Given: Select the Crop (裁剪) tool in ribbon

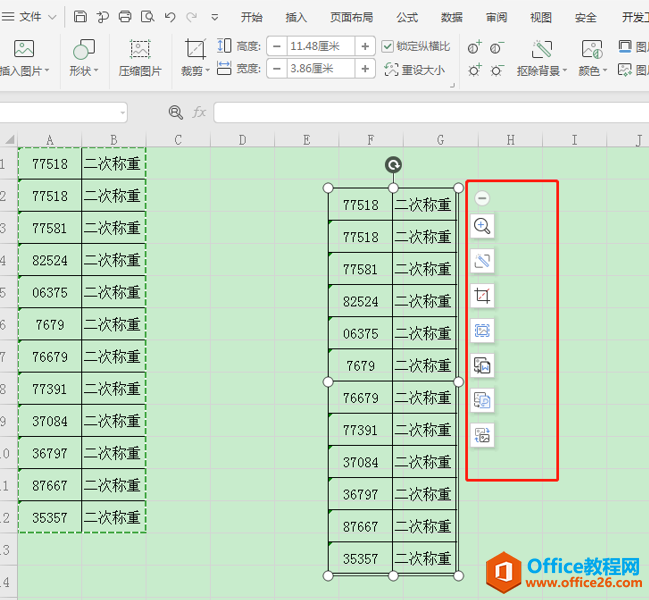Looking at the screenshot, I should tap(195, 49).
